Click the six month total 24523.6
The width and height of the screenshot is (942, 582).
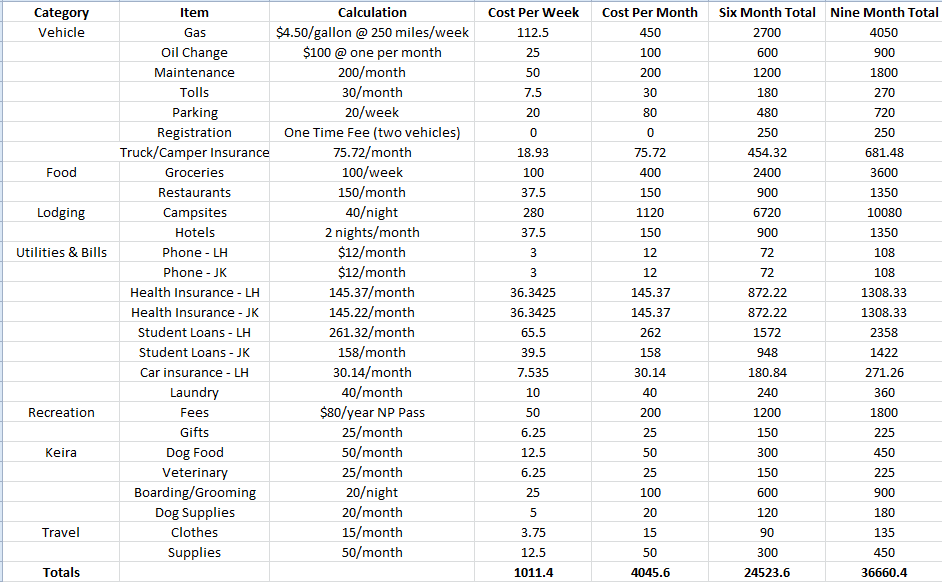click(767, 573)
